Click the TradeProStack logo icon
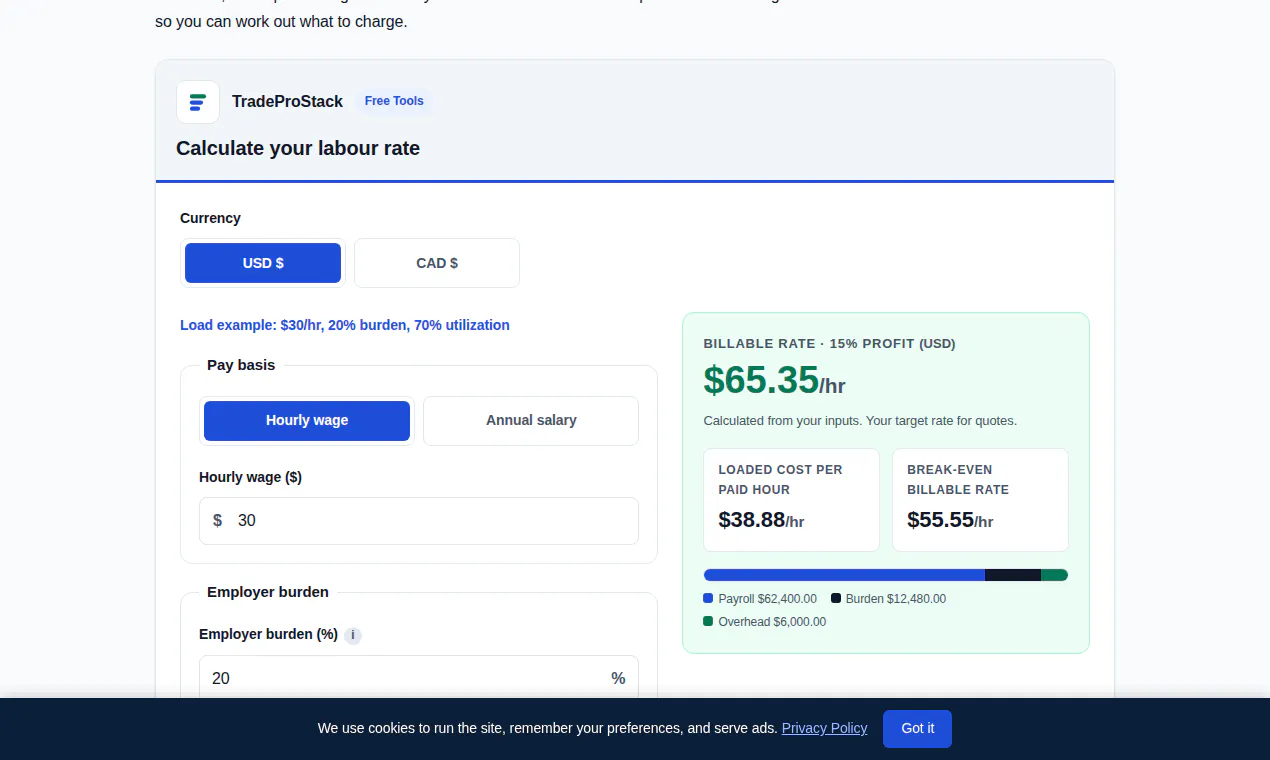 198,102
